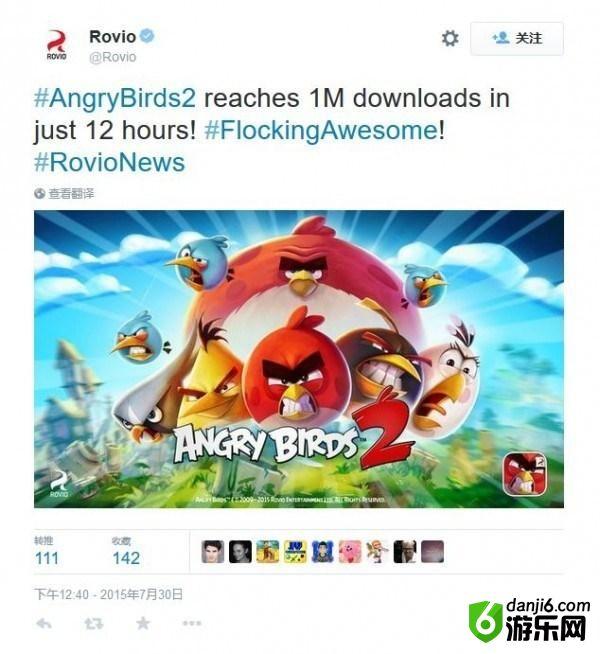600x654 pixels.
Task: Open the three-dot more options icon
Action: click(192, 623)
